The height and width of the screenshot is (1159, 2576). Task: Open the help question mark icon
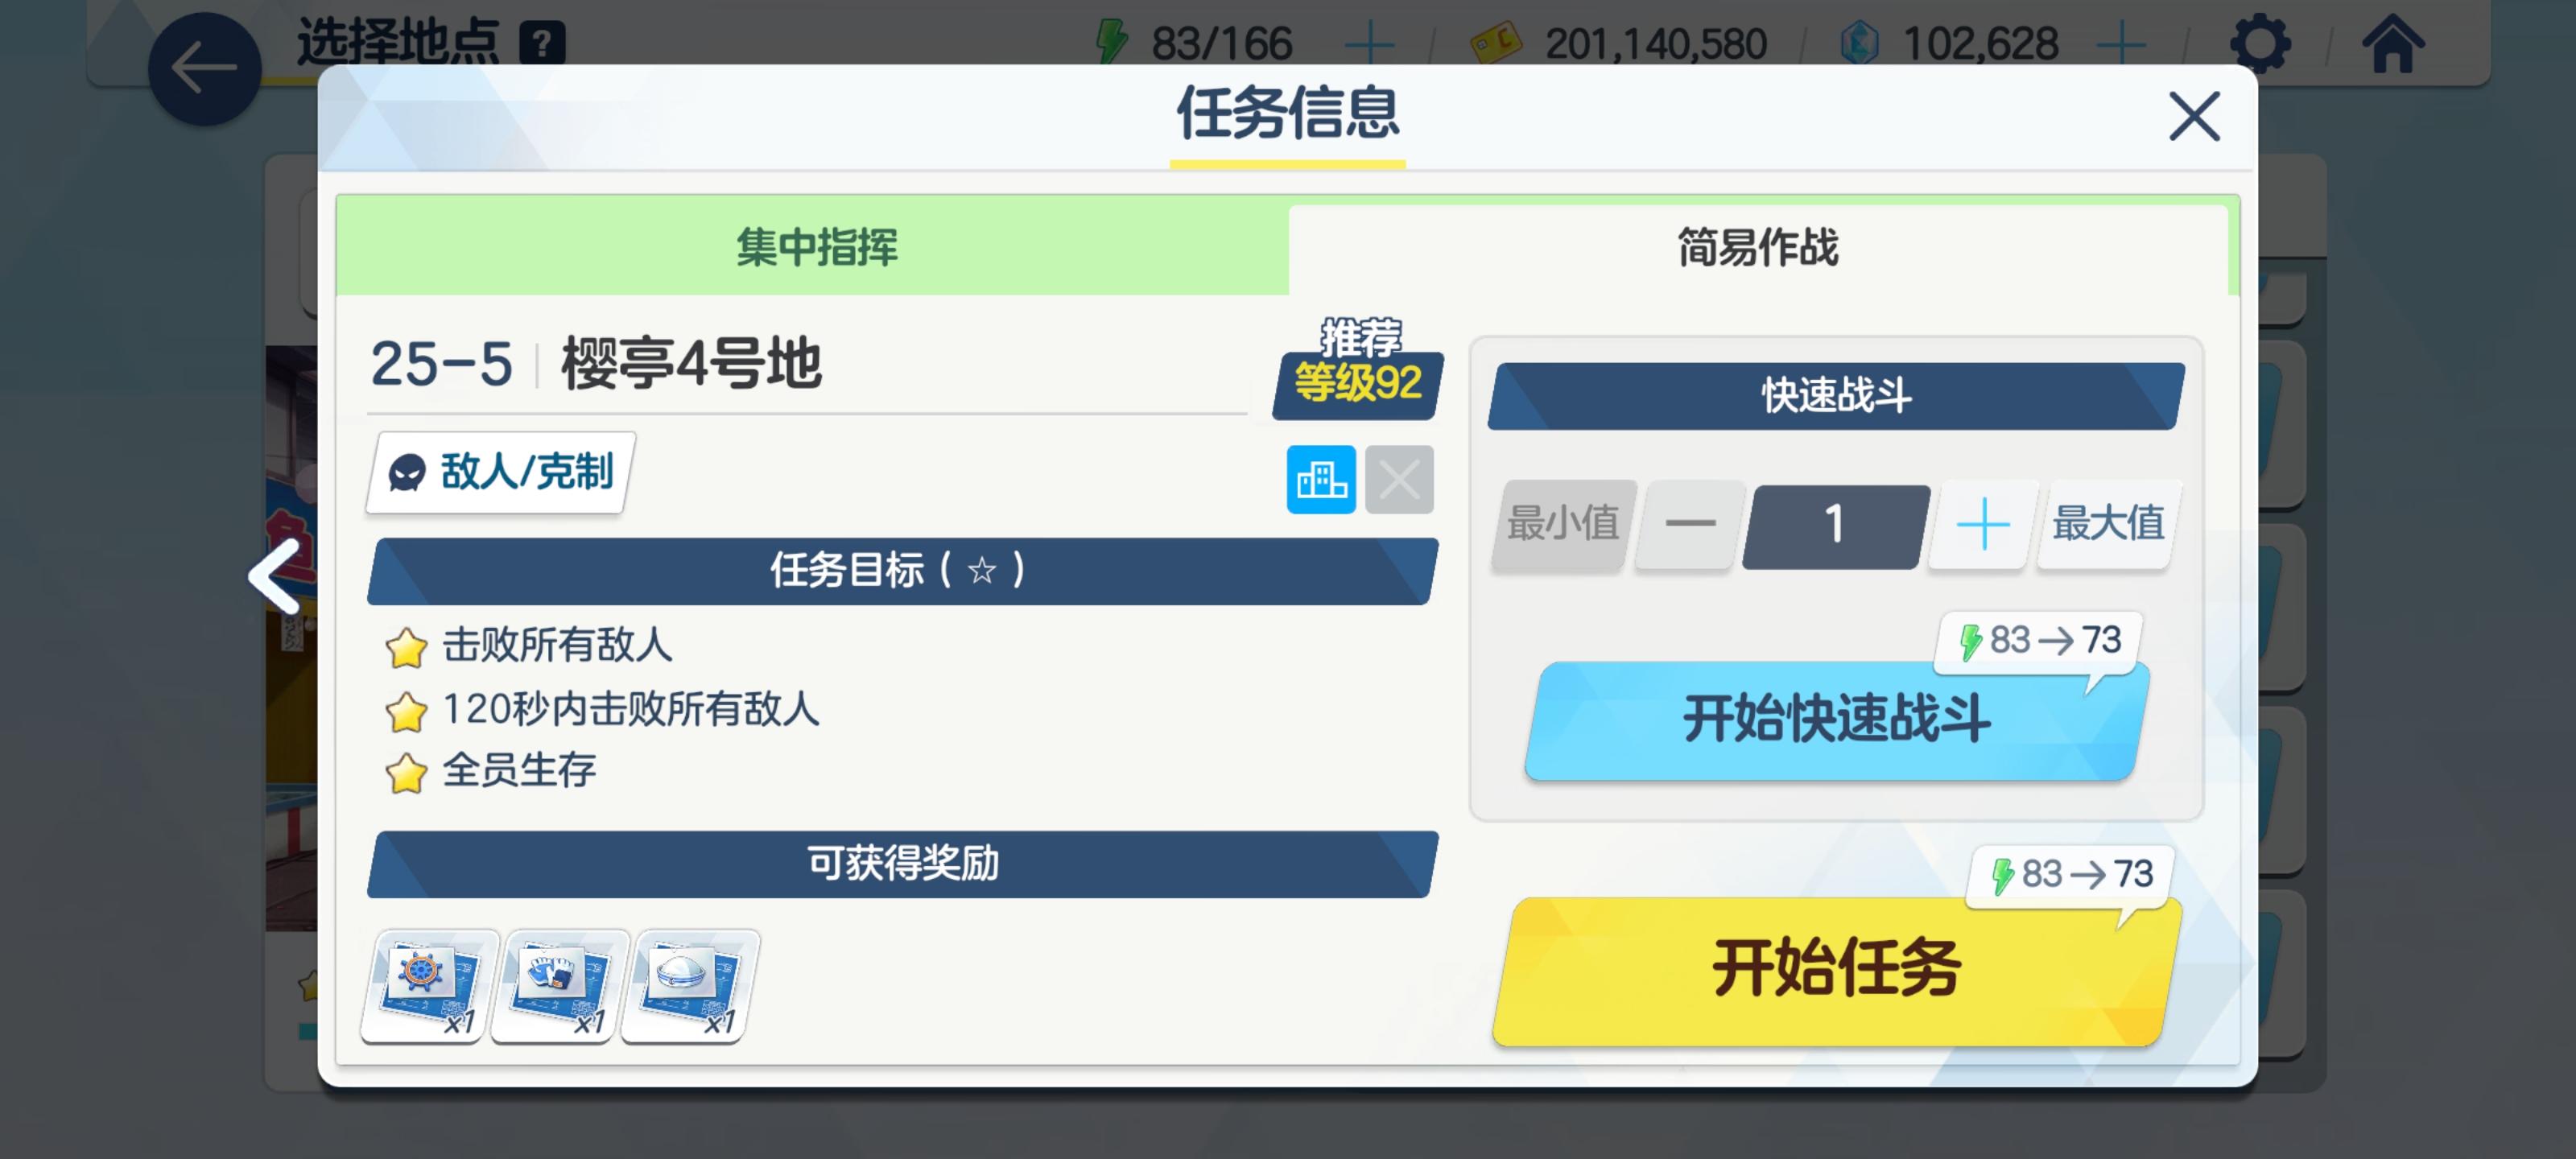tap(542, 44)
